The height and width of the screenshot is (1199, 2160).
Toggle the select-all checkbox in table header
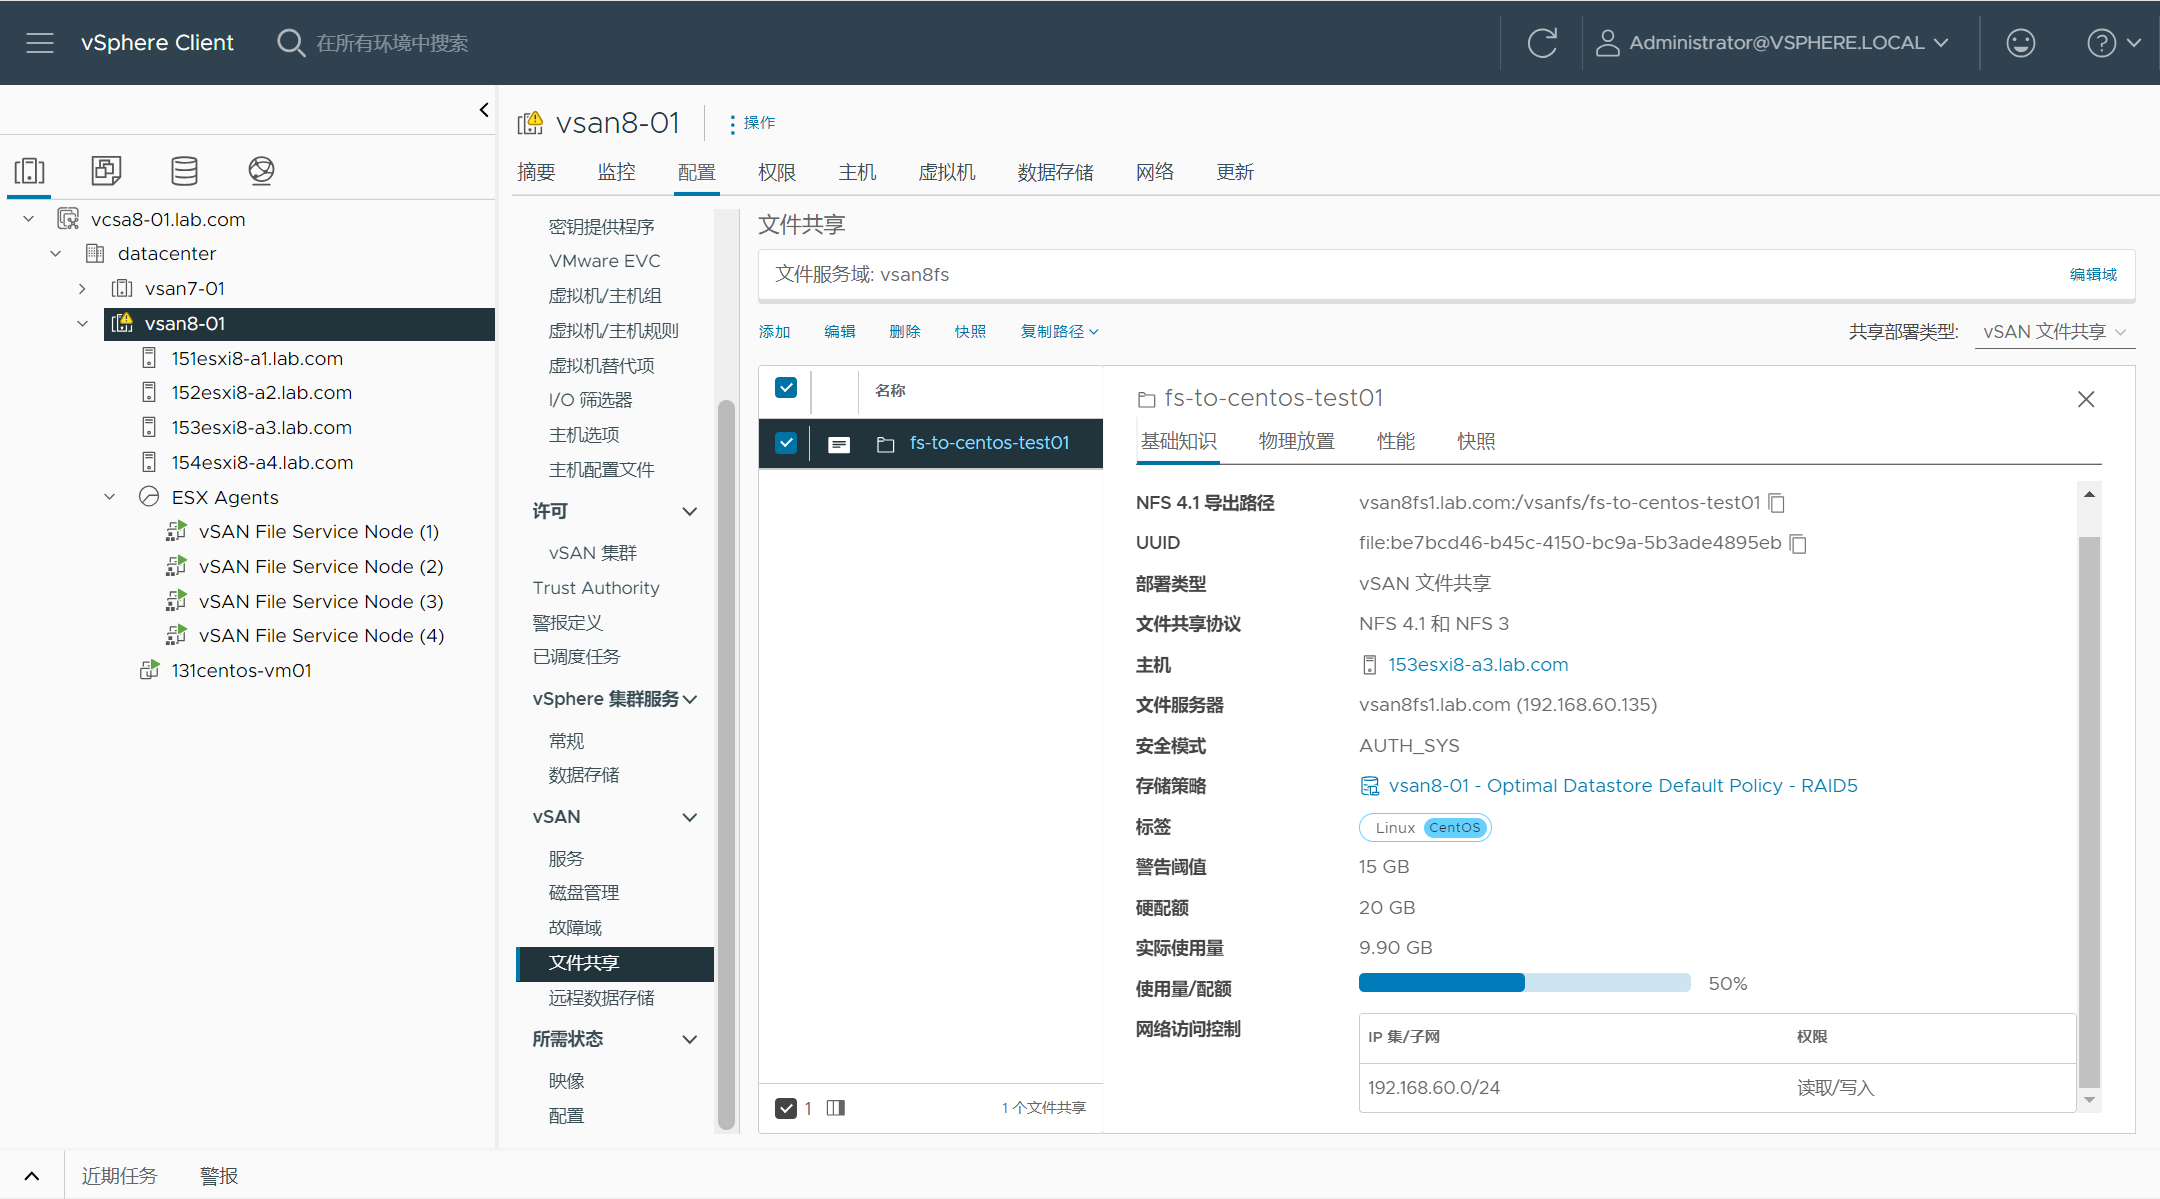coord(786,388)
